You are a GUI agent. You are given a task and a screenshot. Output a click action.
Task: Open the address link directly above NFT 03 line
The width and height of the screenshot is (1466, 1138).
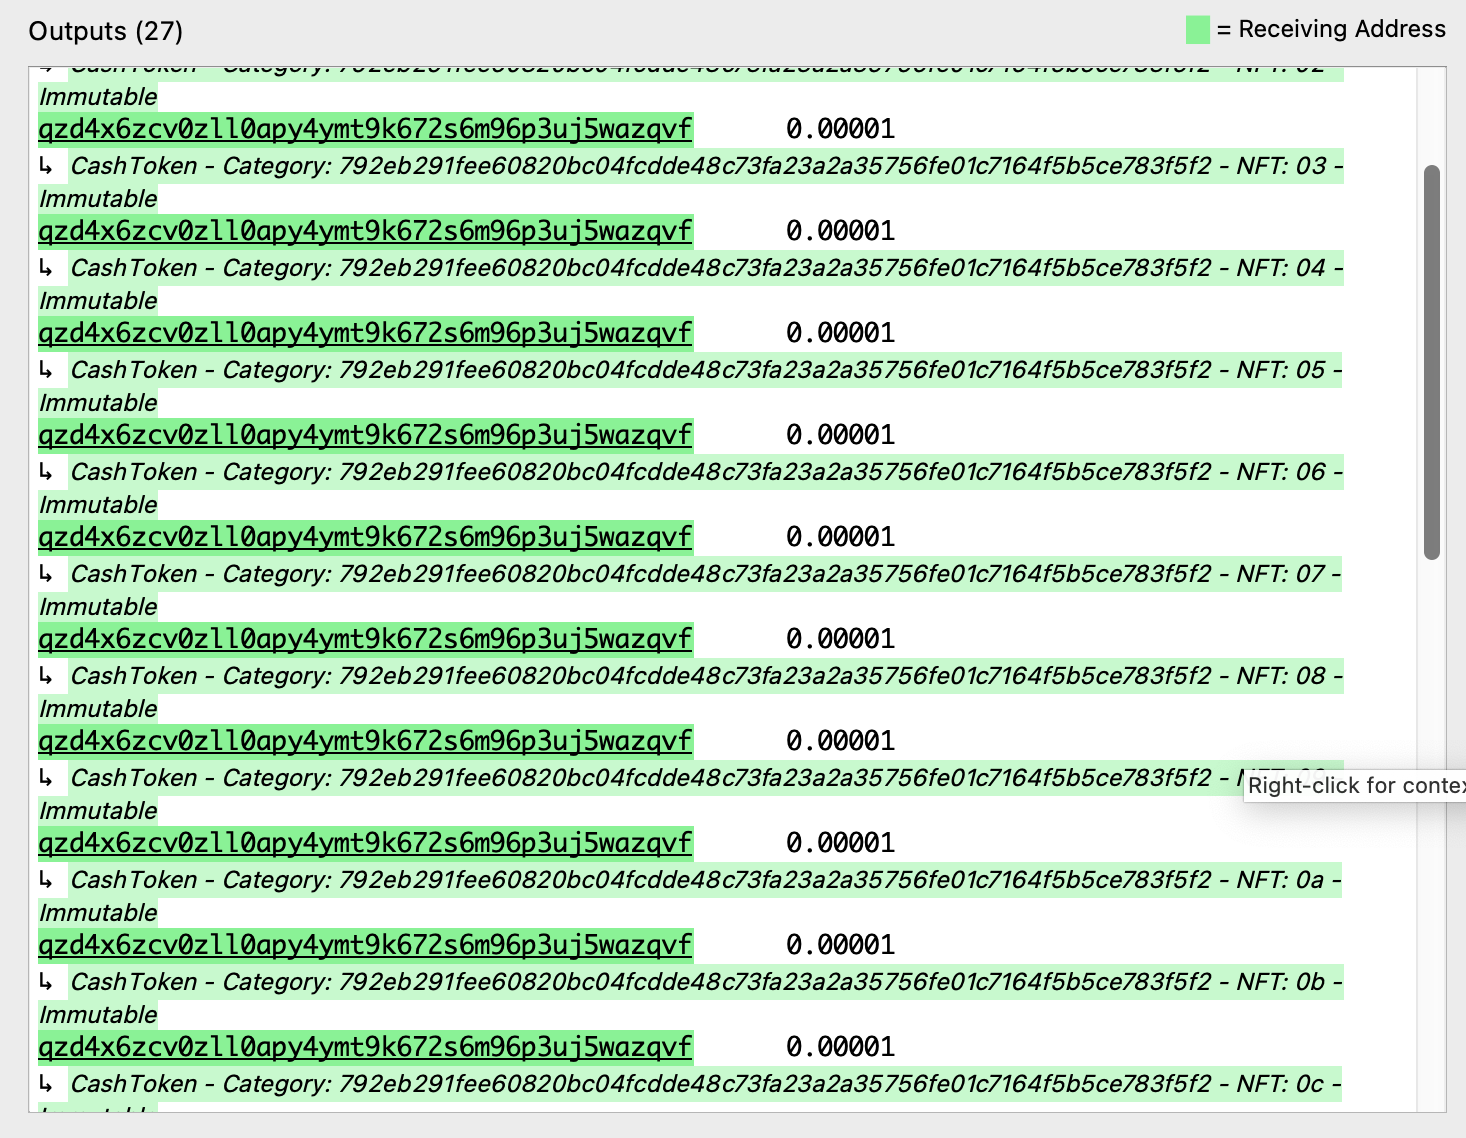(x=365, y=129)
